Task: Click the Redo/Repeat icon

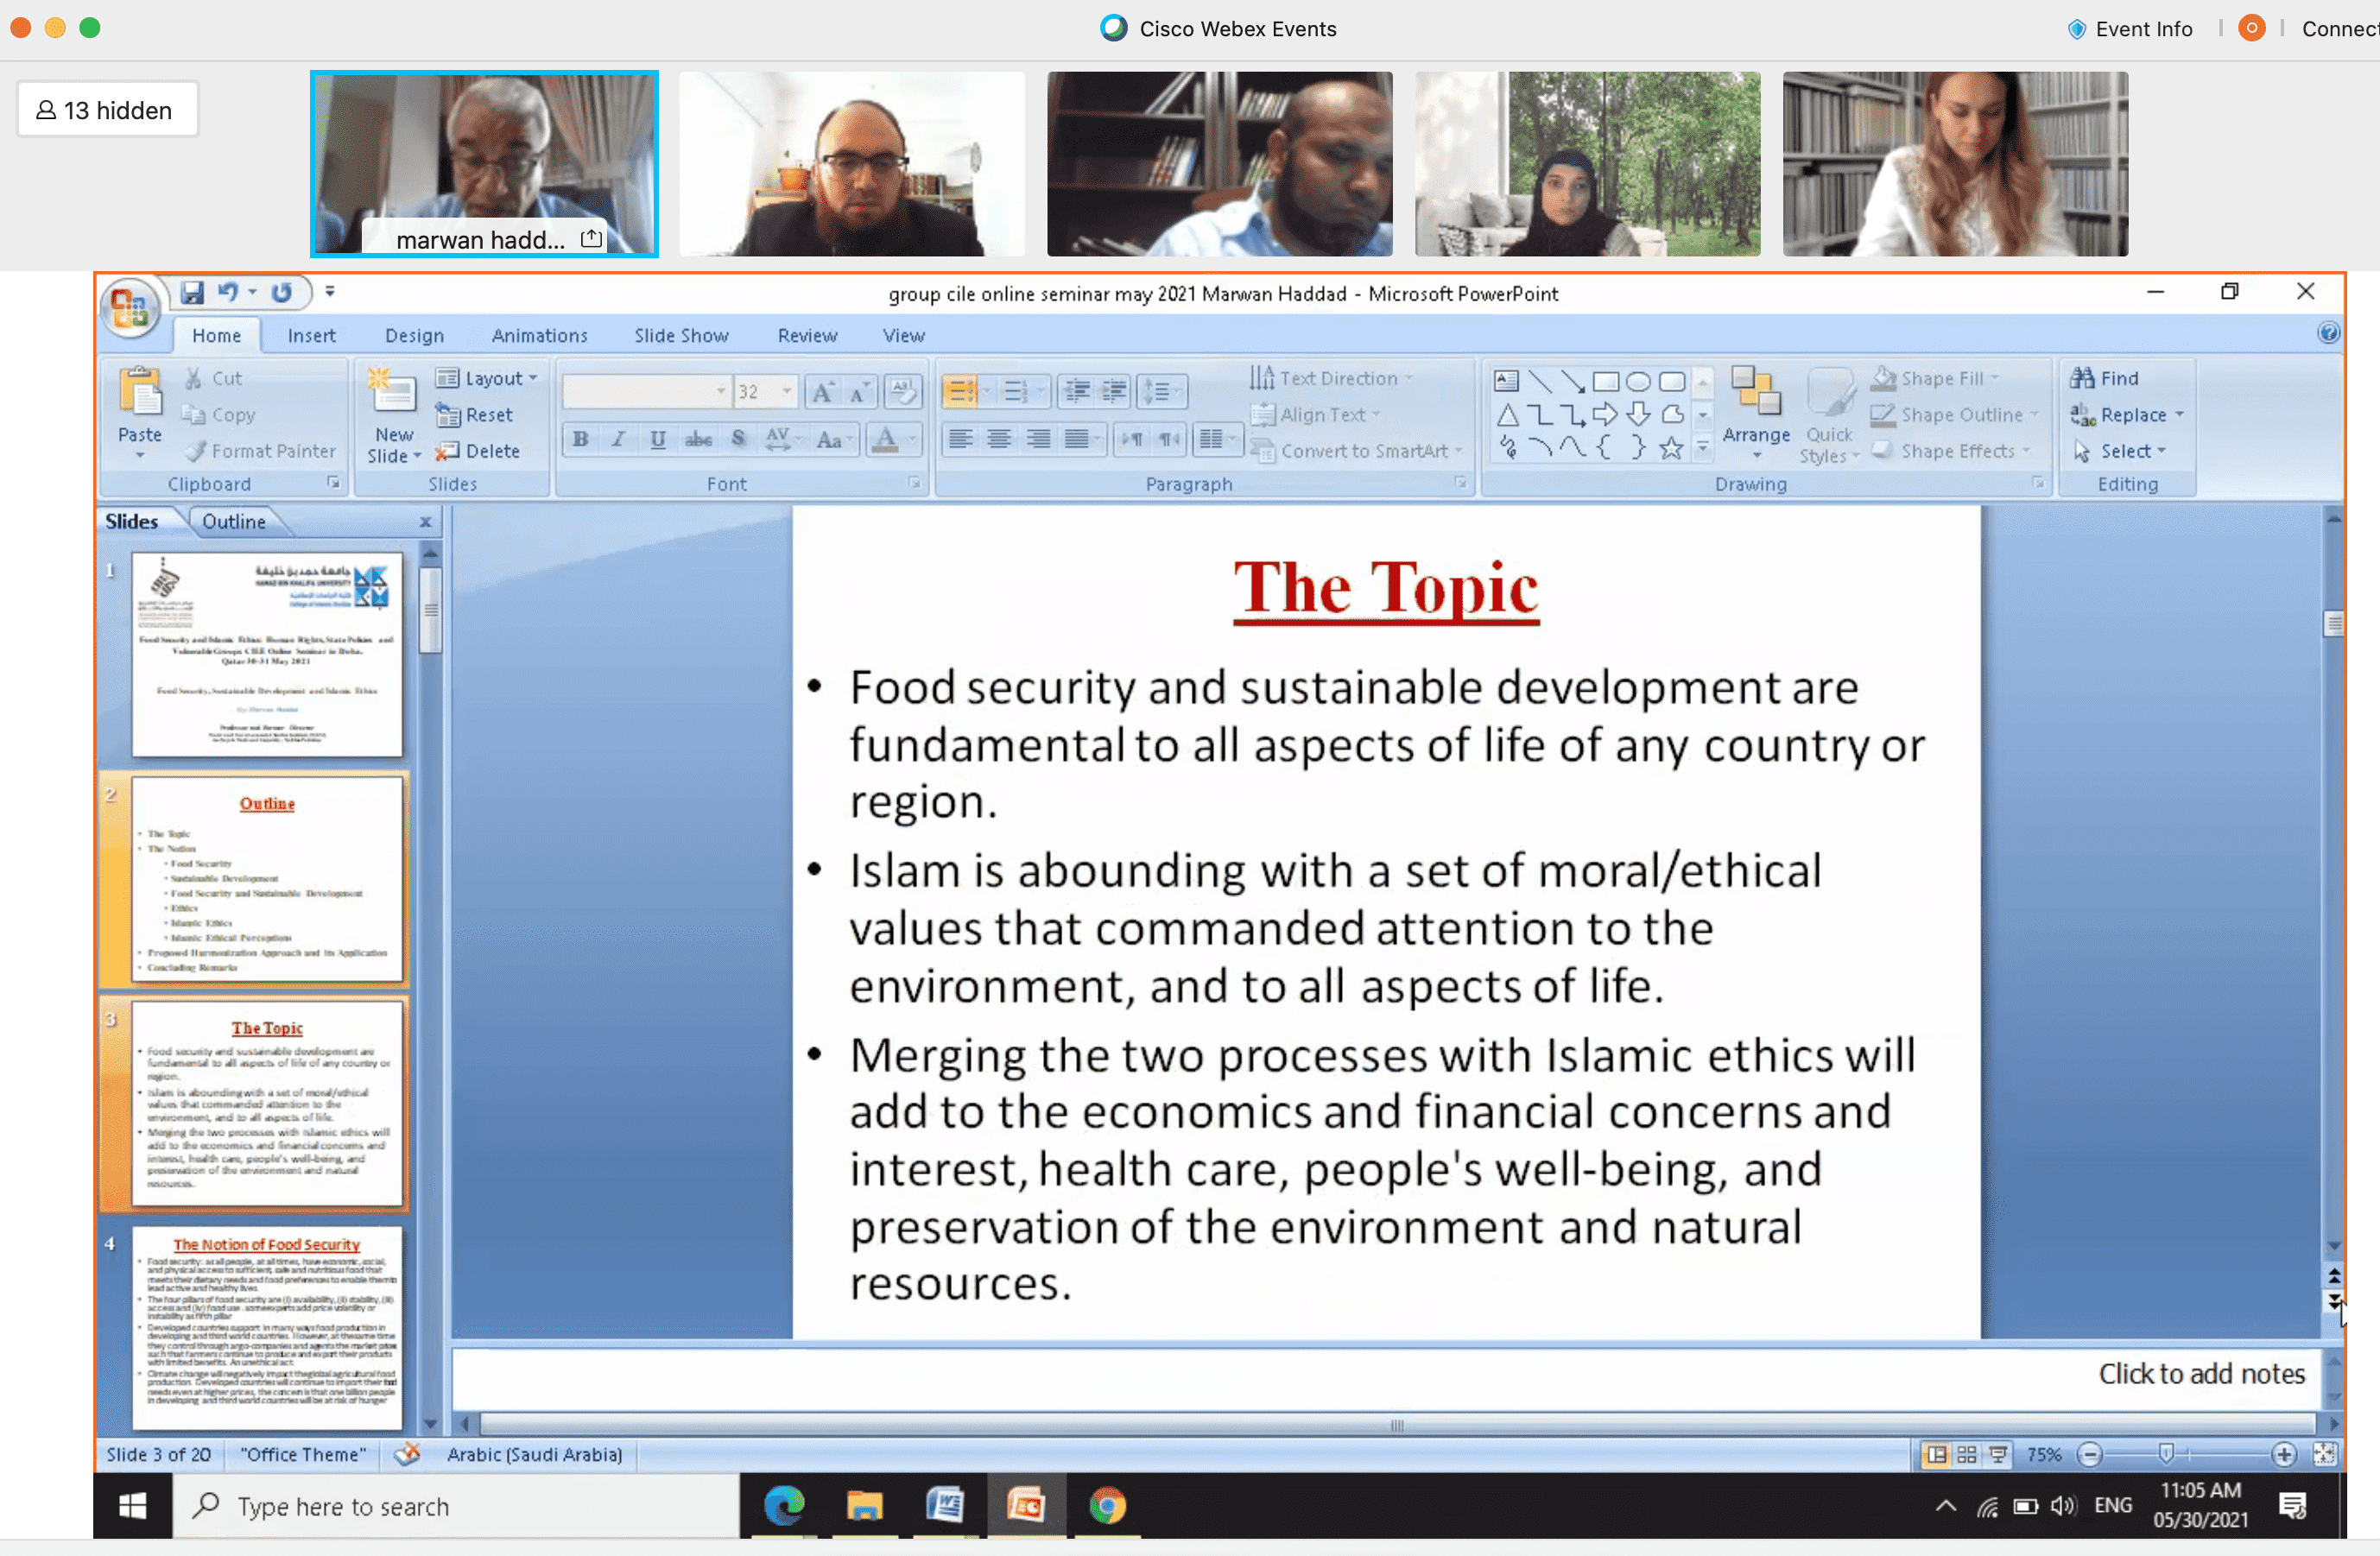Action: [282, 292]
